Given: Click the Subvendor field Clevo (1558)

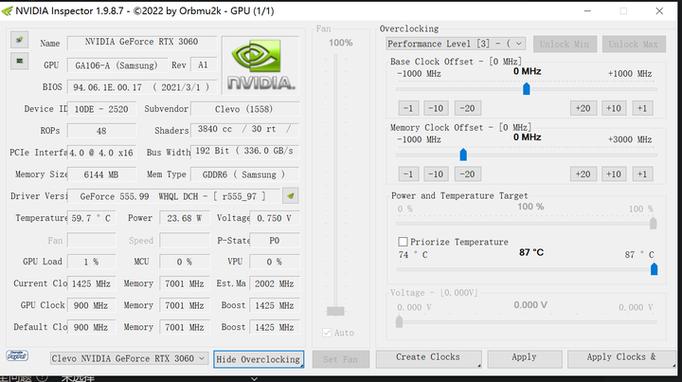Looking at the screenshot, I should (244, 109).
